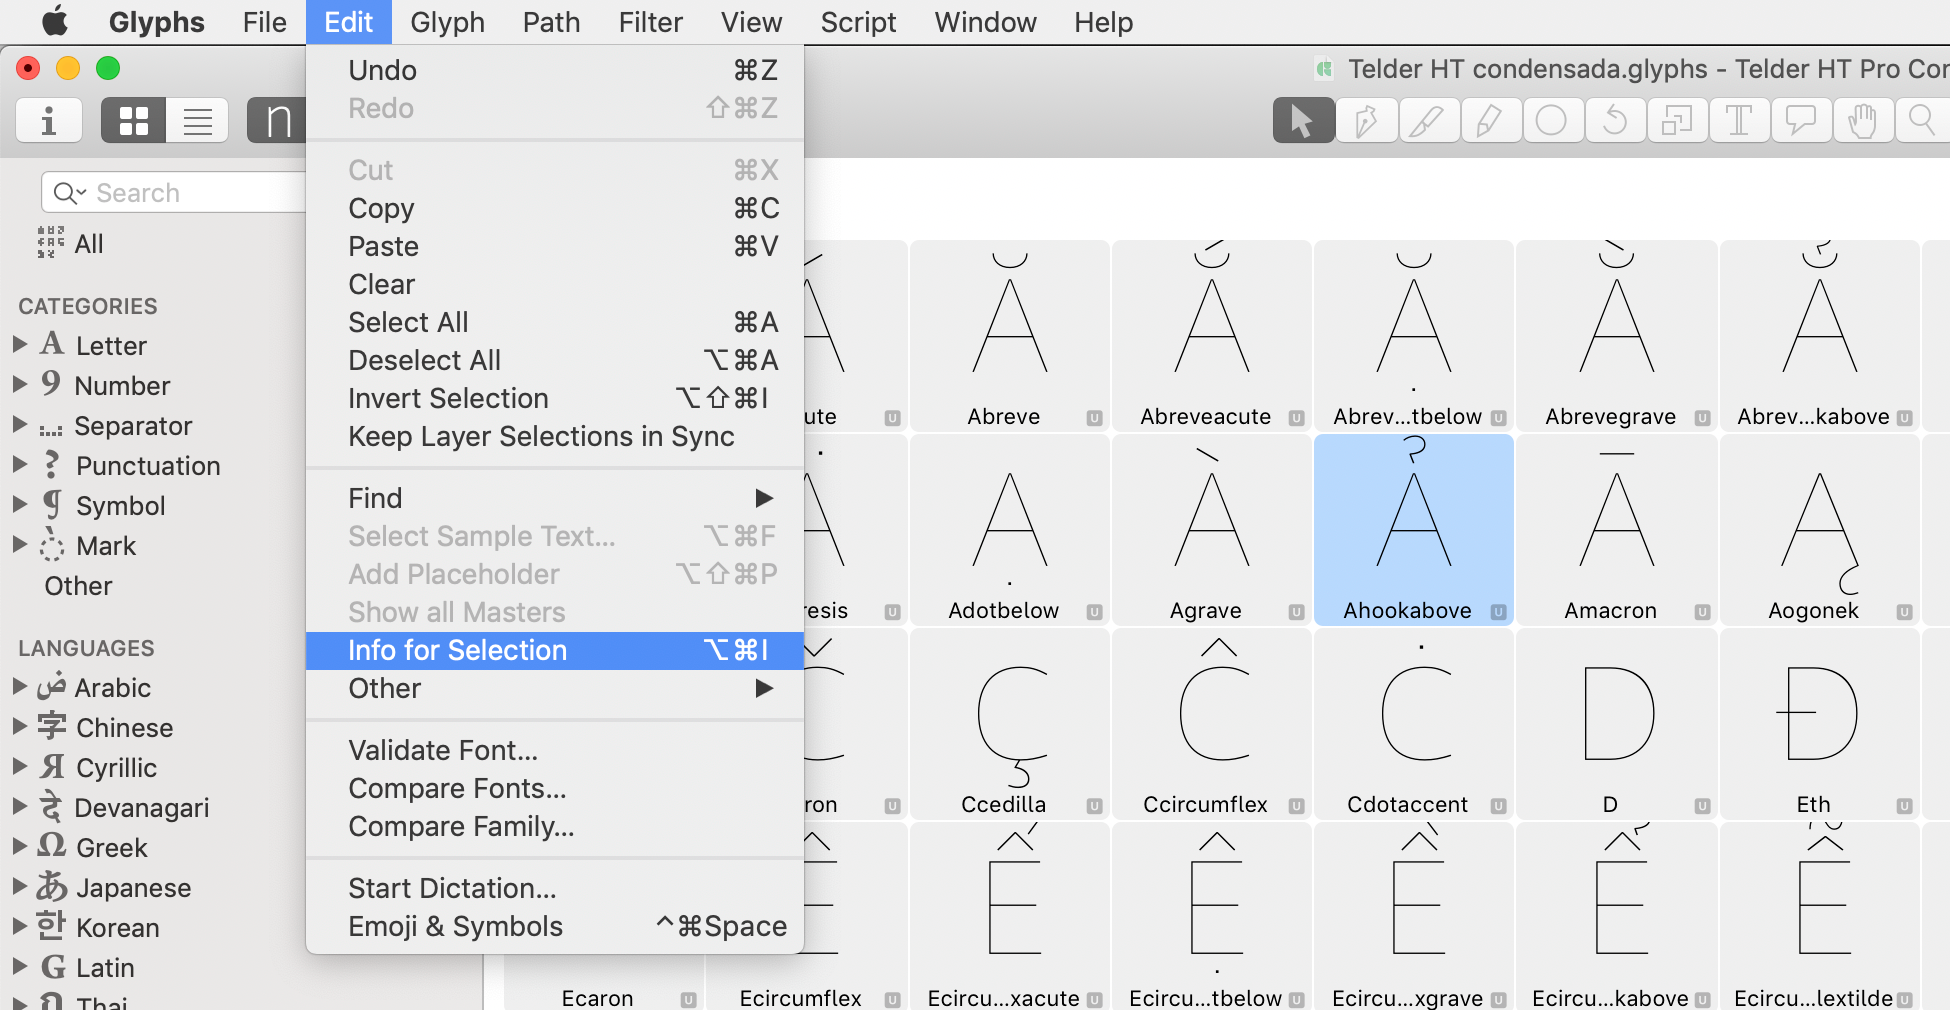
Task: Choose Select All menu item
Action: (555, 322)
